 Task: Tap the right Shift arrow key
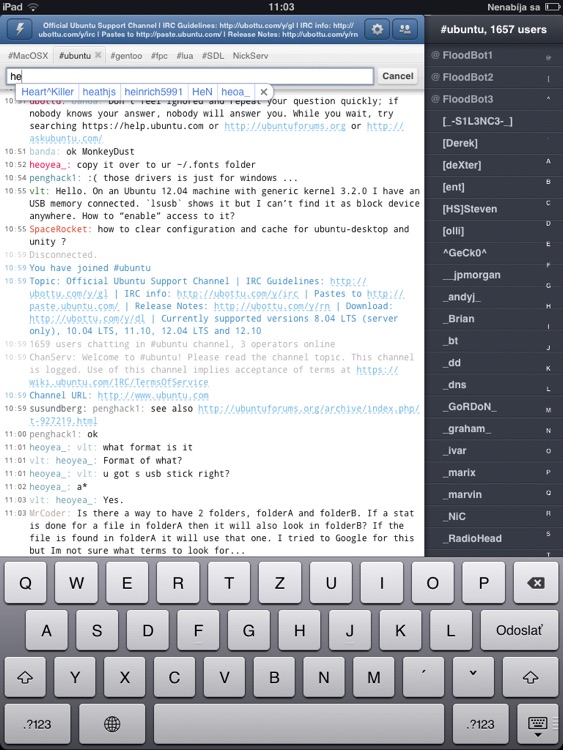click(x=530, y=677)
